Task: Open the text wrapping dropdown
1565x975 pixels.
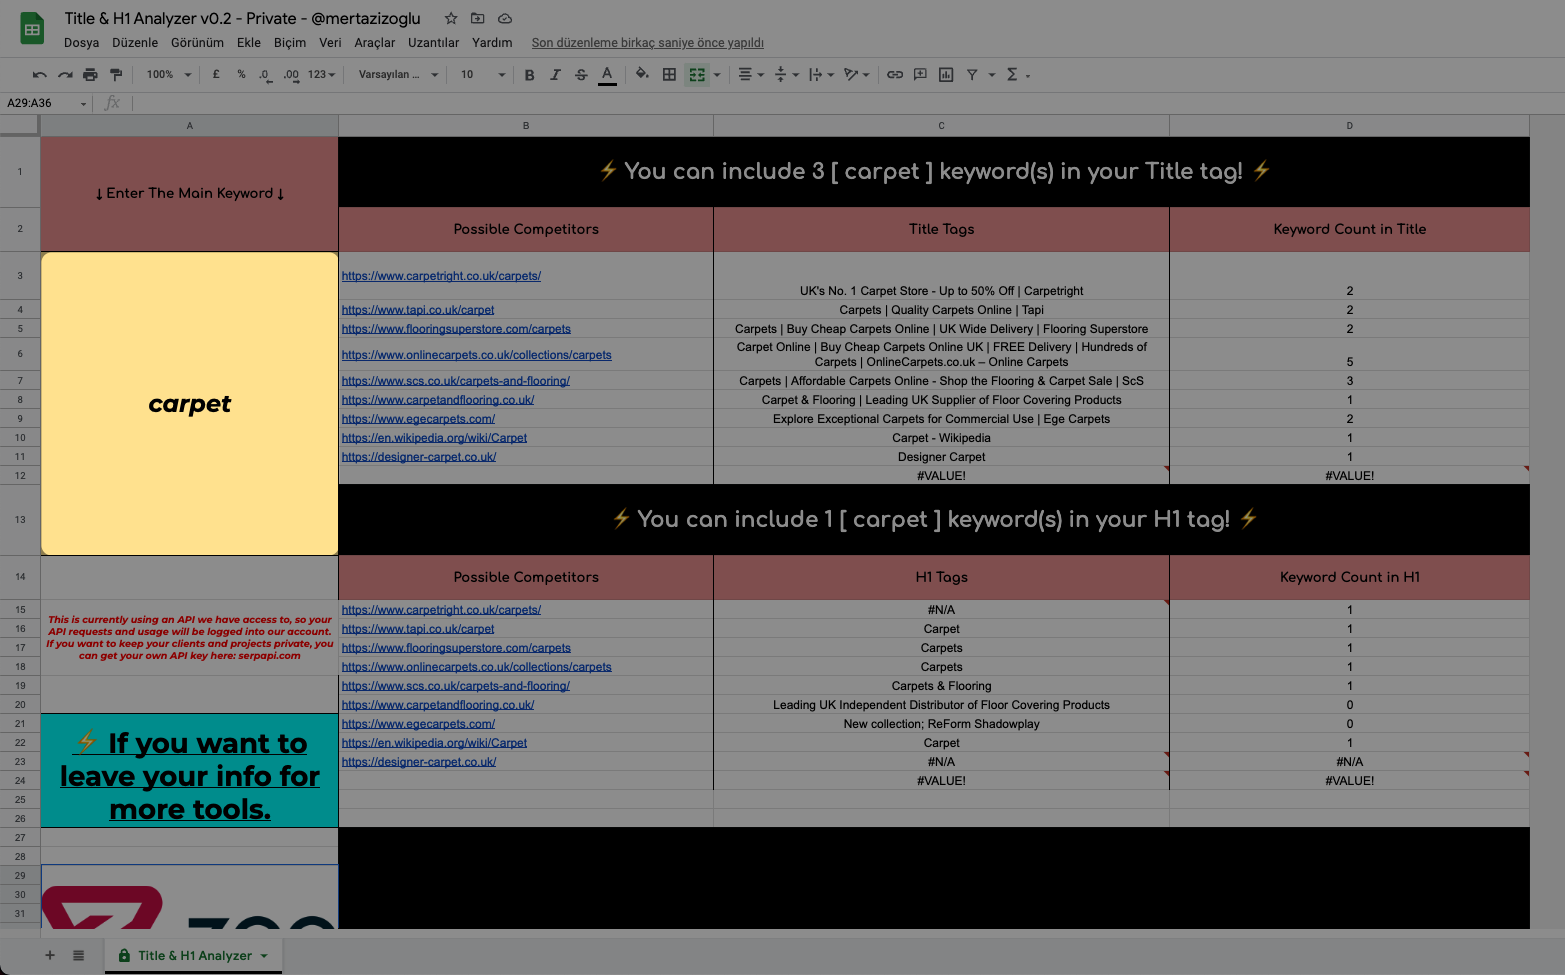Action: 821,75
